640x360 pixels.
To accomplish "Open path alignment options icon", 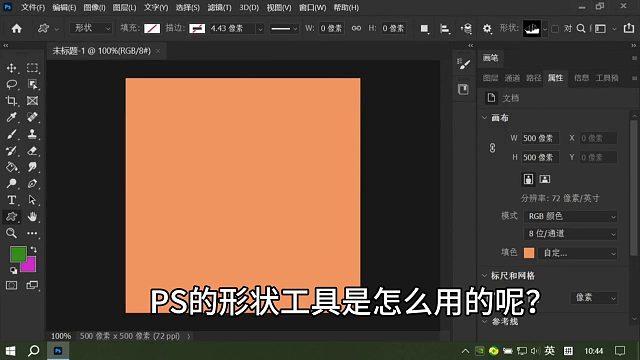I will (x=445, y=29).
